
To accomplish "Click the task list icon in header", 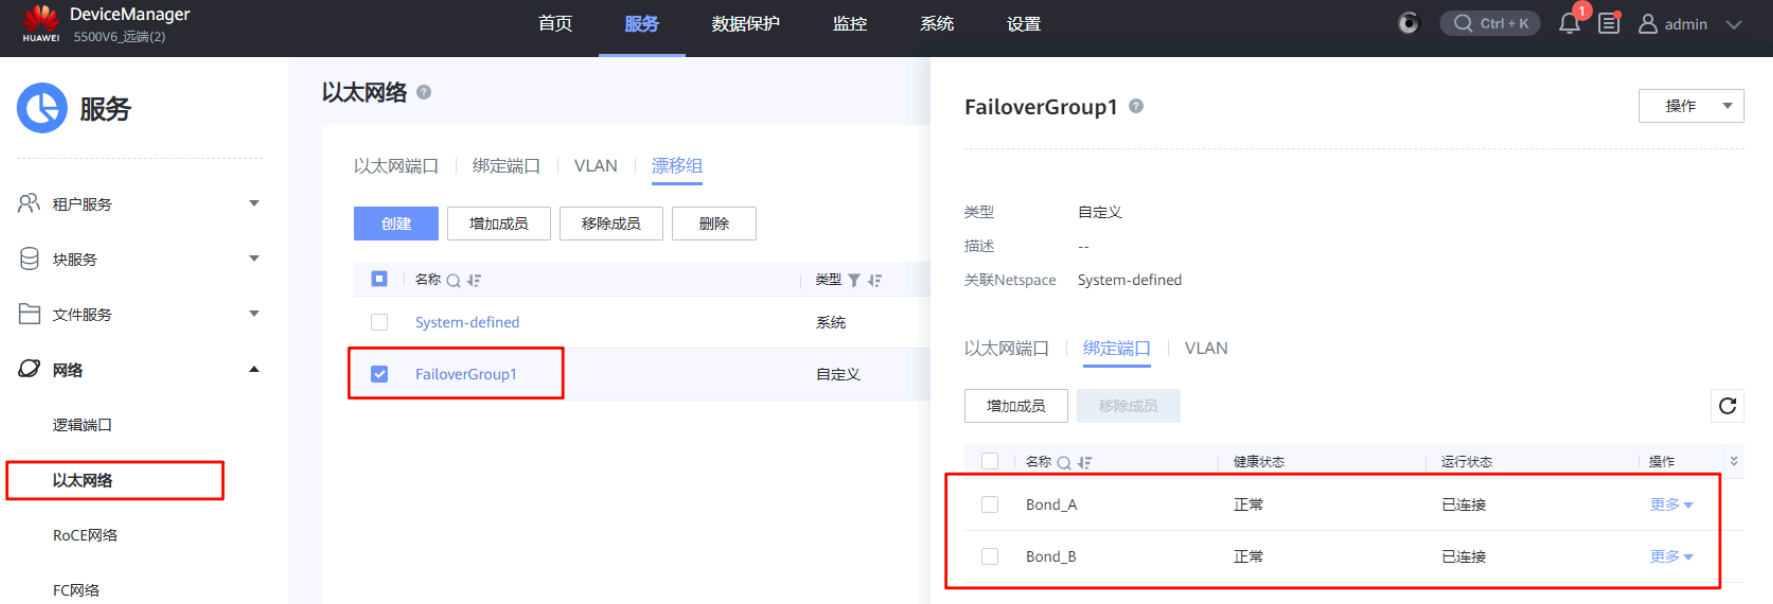I will (1609, 24).
